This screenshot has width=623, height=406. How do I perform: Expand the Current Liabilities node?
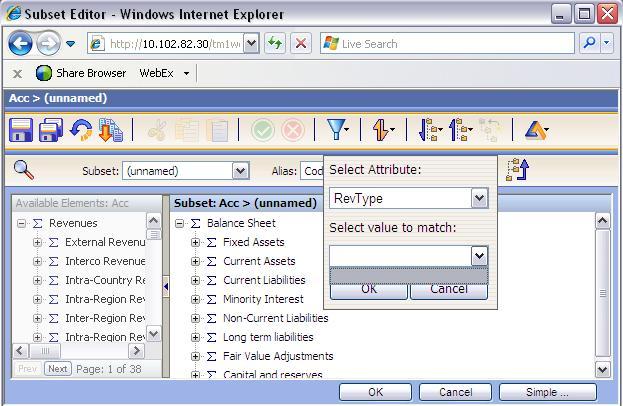point(195,280)
